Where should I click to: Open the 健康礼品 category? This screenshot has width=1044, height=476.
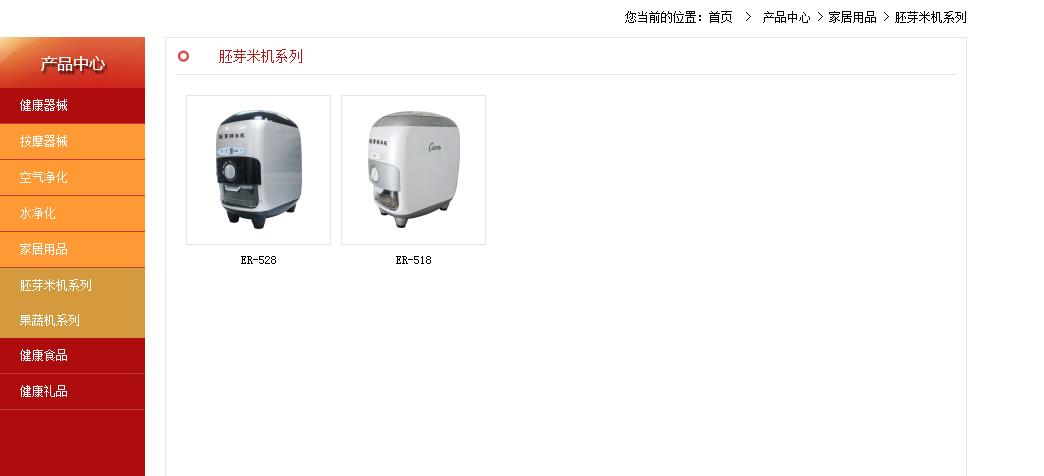coord(72,391)
